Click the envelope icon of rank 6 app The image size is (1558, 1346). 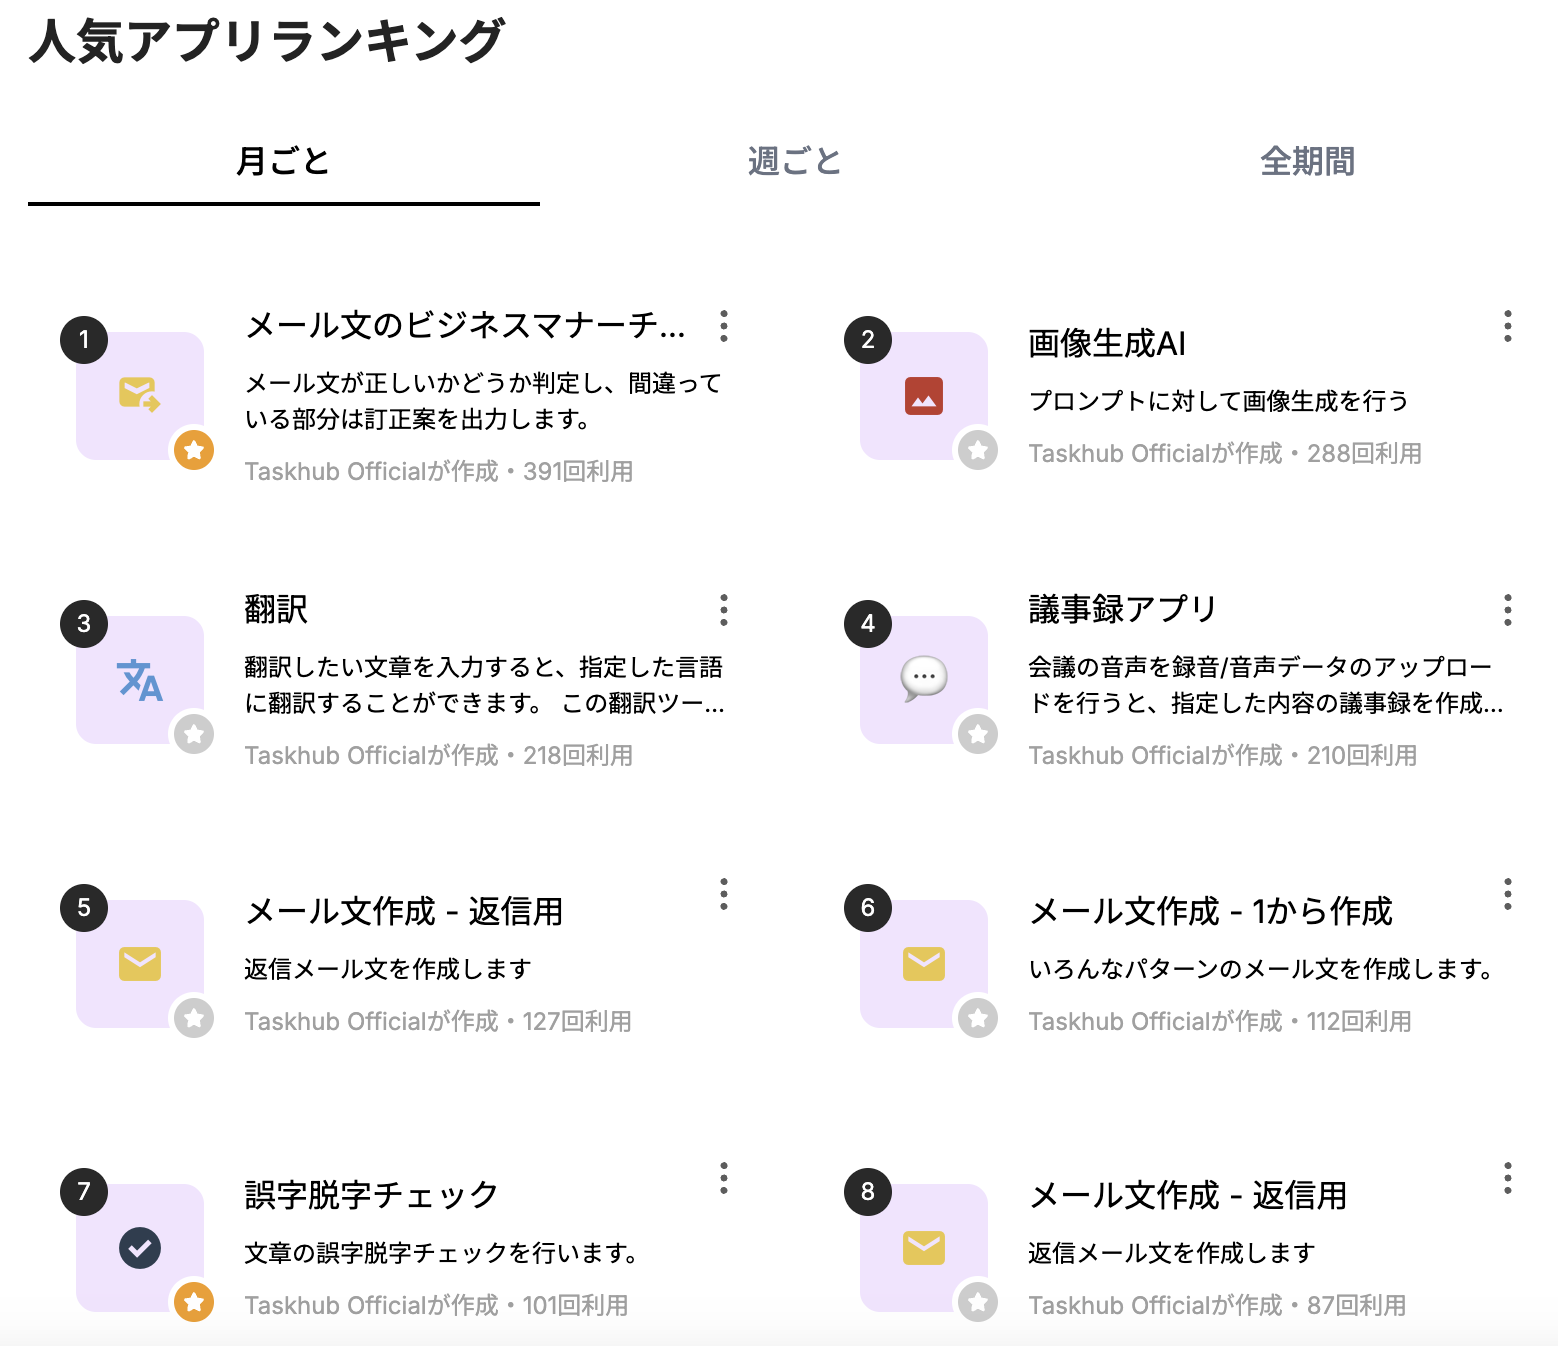tap(924, 964)
